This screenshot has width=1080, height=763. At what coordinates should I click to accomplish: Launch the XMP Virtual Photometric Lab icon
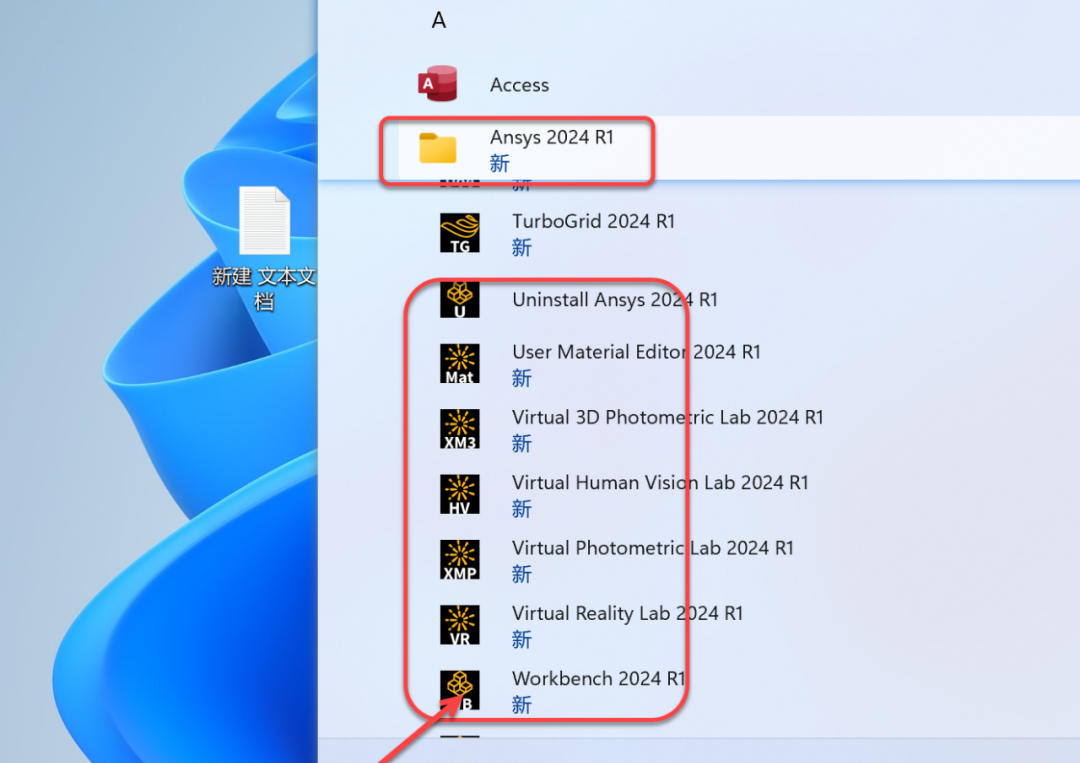coord(459,560)
